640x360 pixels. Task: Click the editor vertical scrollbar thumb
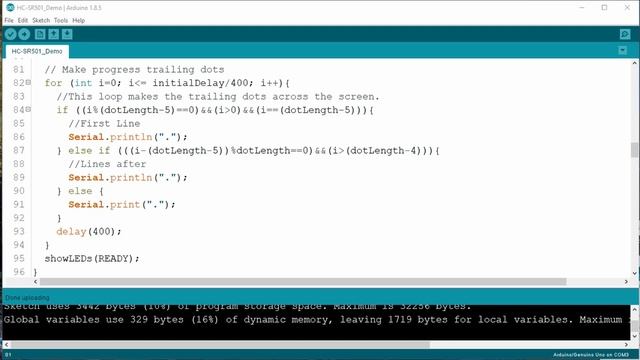click(634, 150)
